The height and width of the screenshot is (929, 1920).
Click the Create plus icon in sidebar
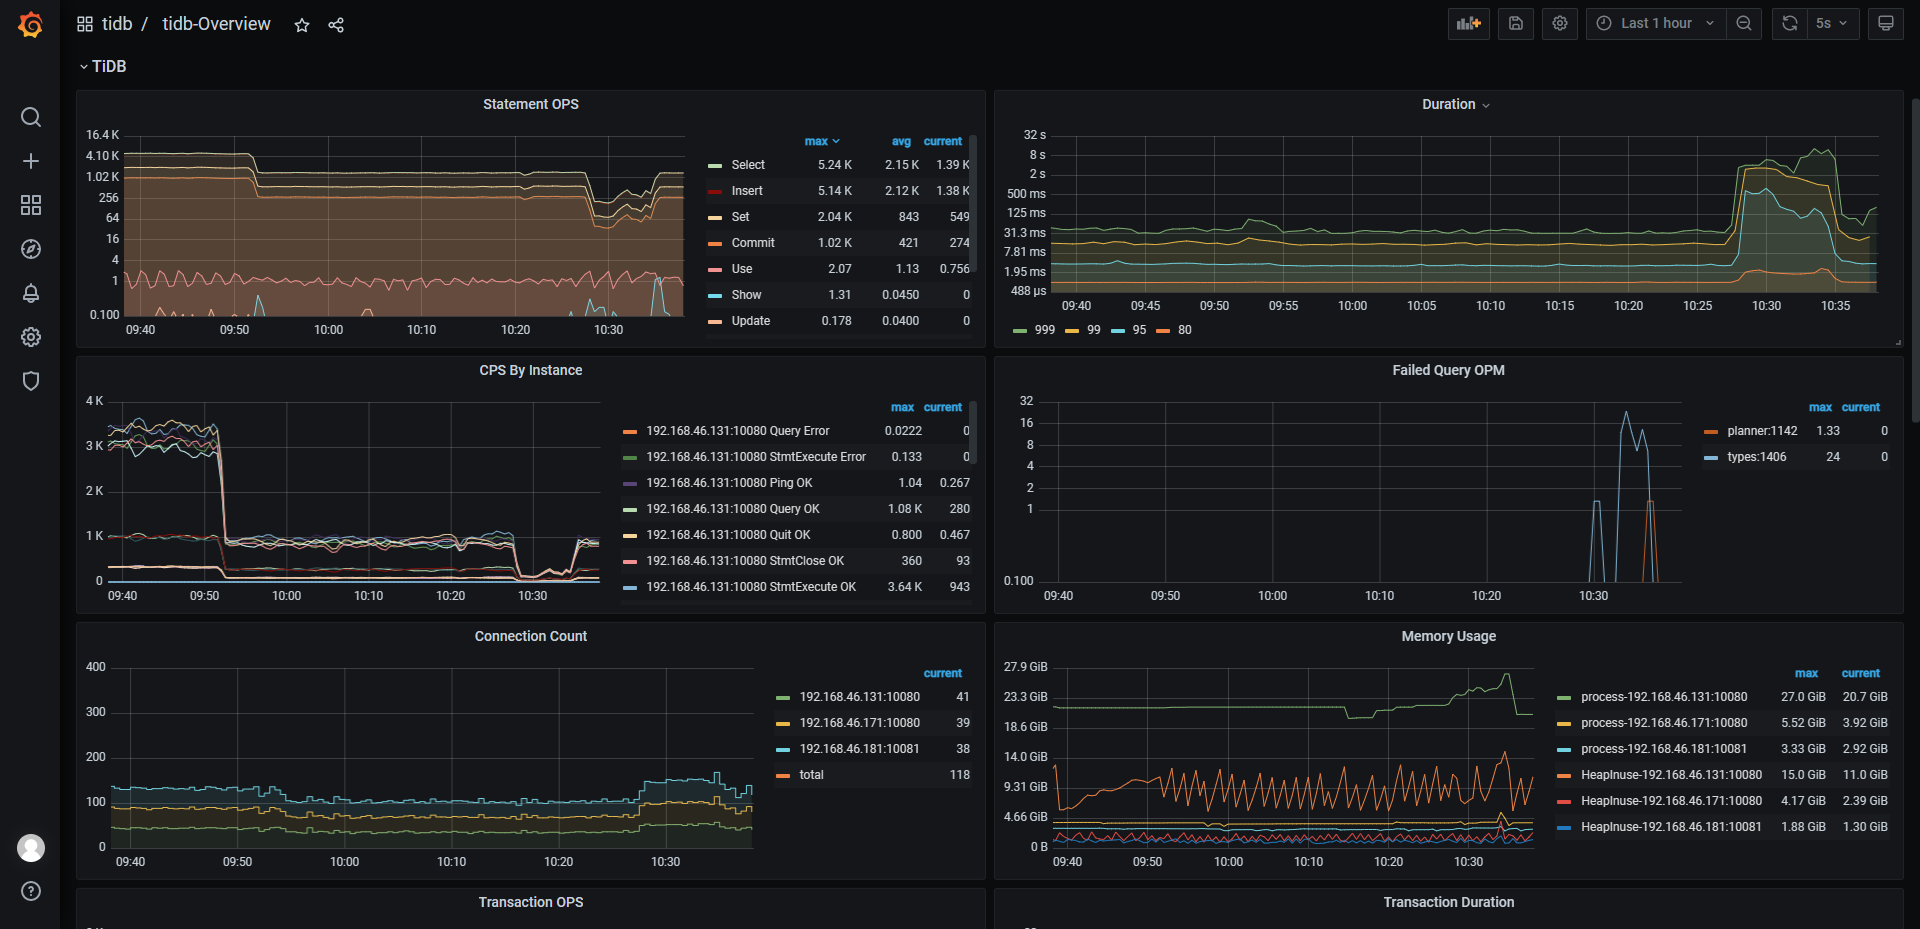31,161
